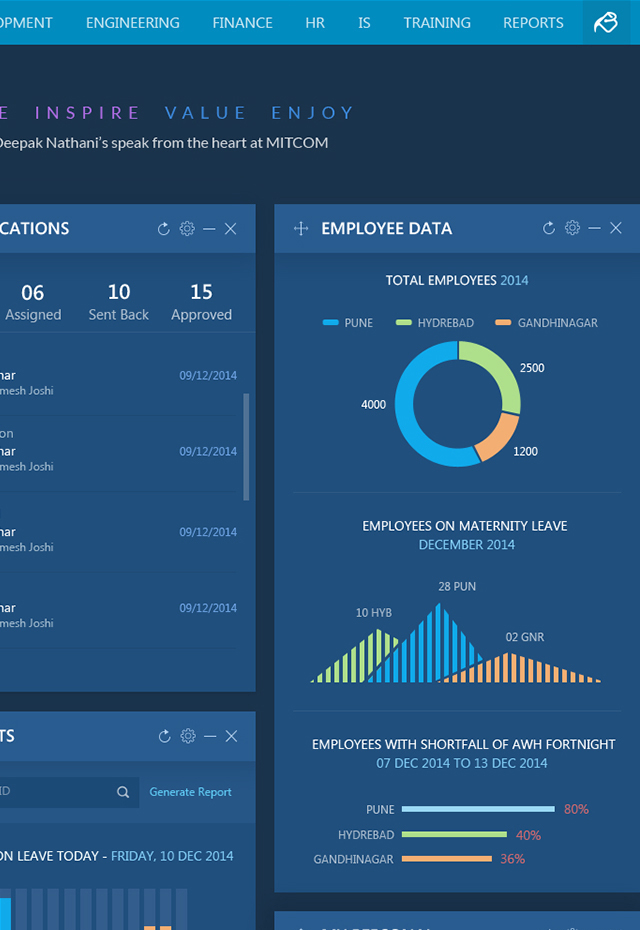Refresh the Employee Data panel
Viewport: 640px width, 930px height.
pyautogui.click(x=549, y=228)
